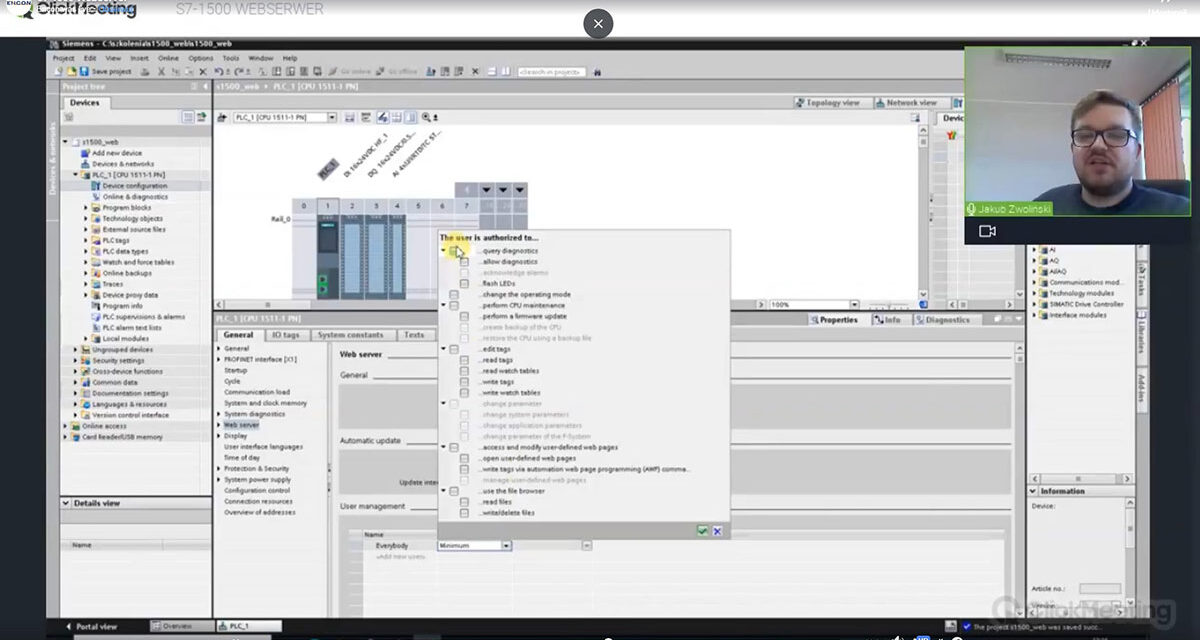
Task: Enable the write tags permission checkbox
Action: pos(464,382)
